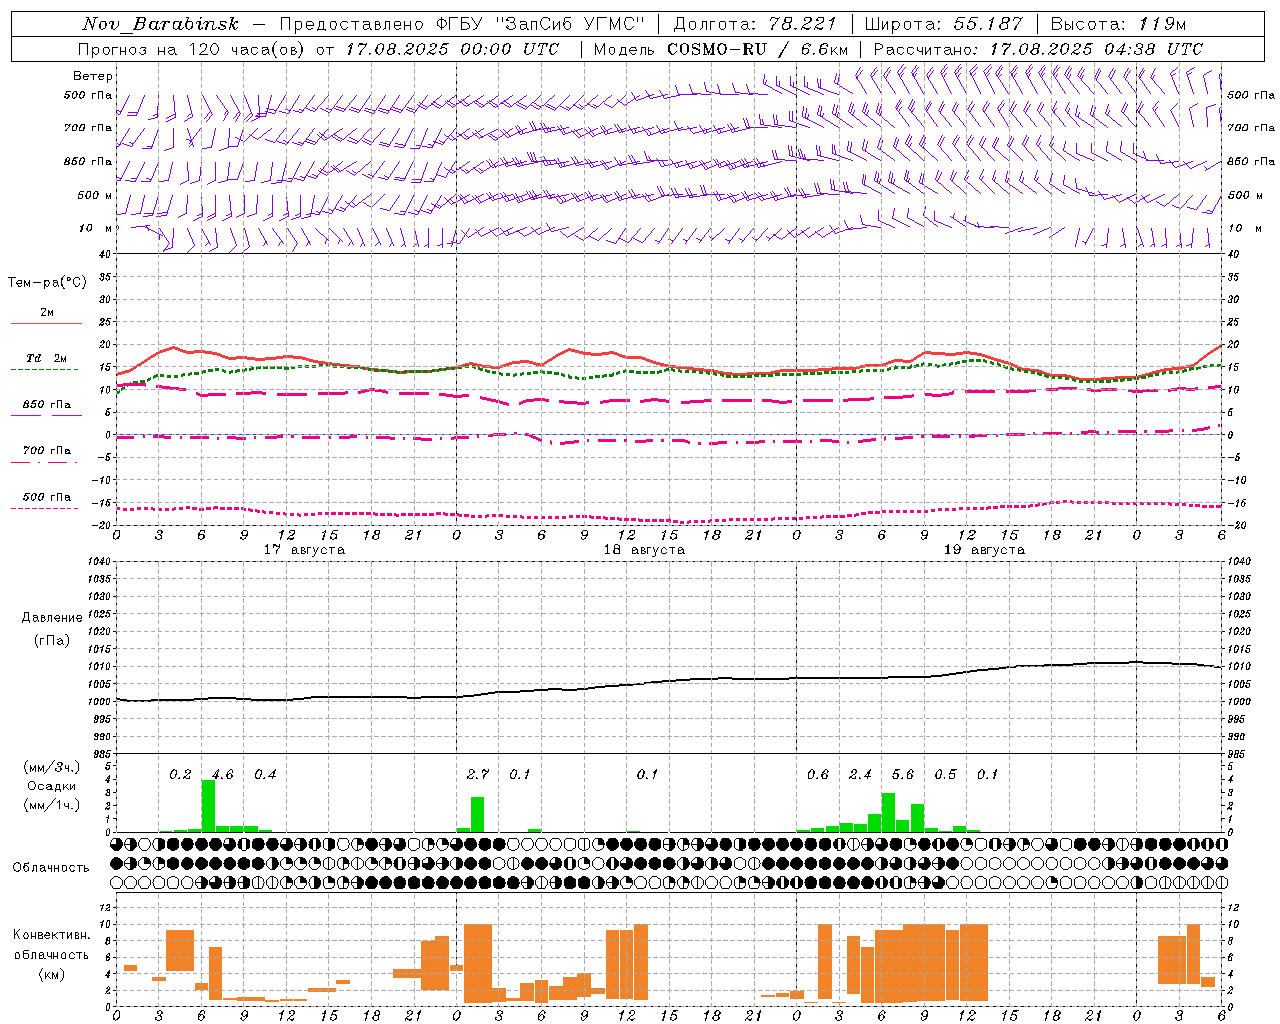Click the Облачность cloud cover label

(x=51, y=868)
